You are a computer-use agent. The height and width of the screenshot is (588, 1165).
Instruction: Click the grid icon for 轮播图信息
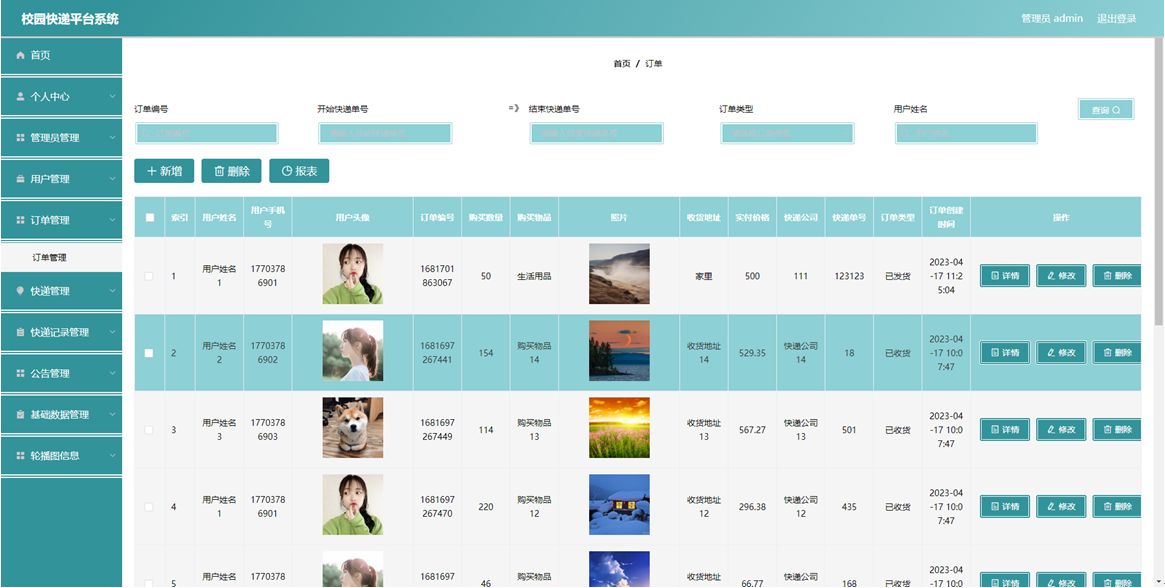coord(20,456)
